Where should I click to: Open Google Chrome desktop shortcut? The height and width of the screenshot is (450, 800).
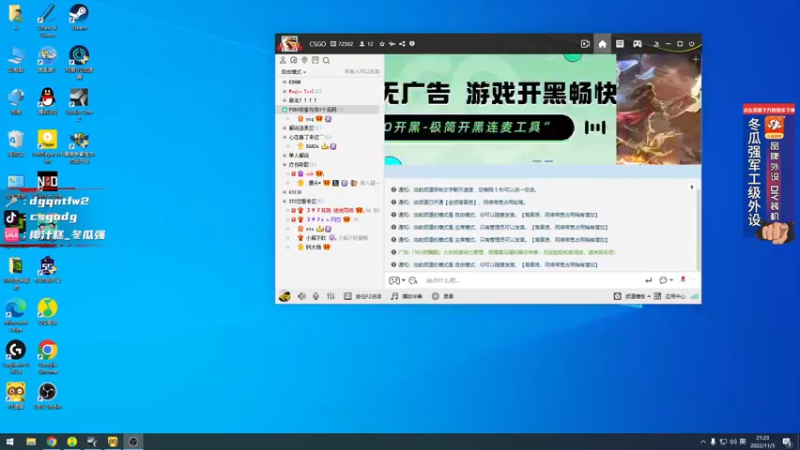[x=47, y=357]
